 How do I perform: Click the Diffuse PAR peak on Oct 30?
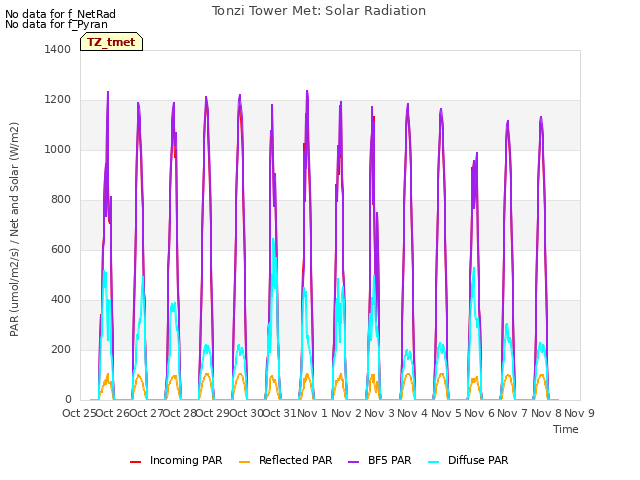click(273, 239)
